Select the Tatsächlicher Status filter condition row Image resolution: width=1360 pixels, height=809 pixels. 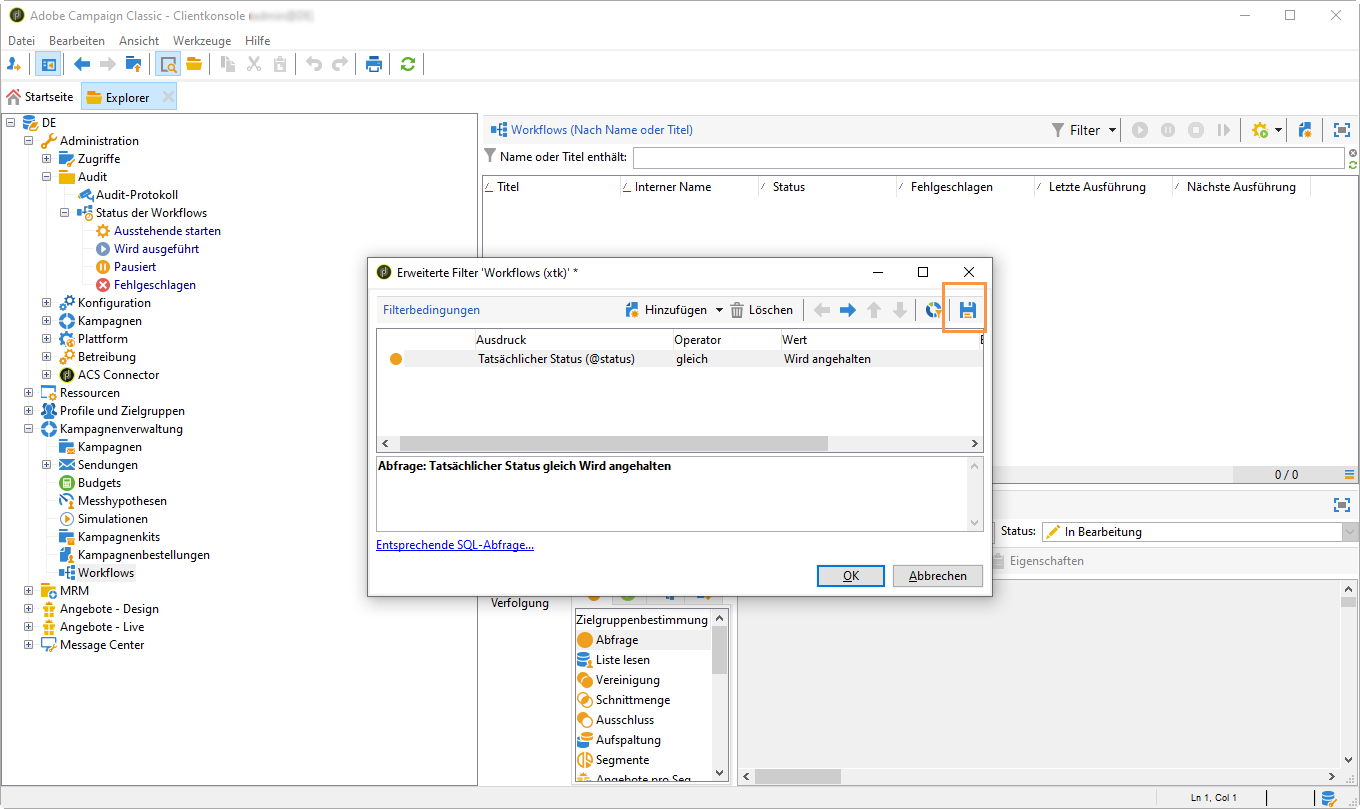(680, 359)
